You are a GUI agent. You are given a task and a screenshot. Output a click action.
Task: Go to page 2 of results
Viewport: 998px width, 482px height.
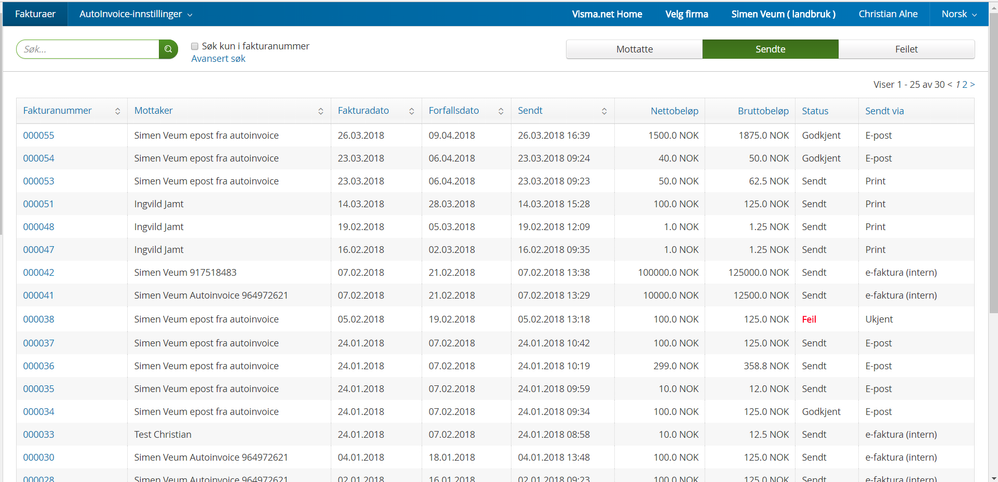964,86
